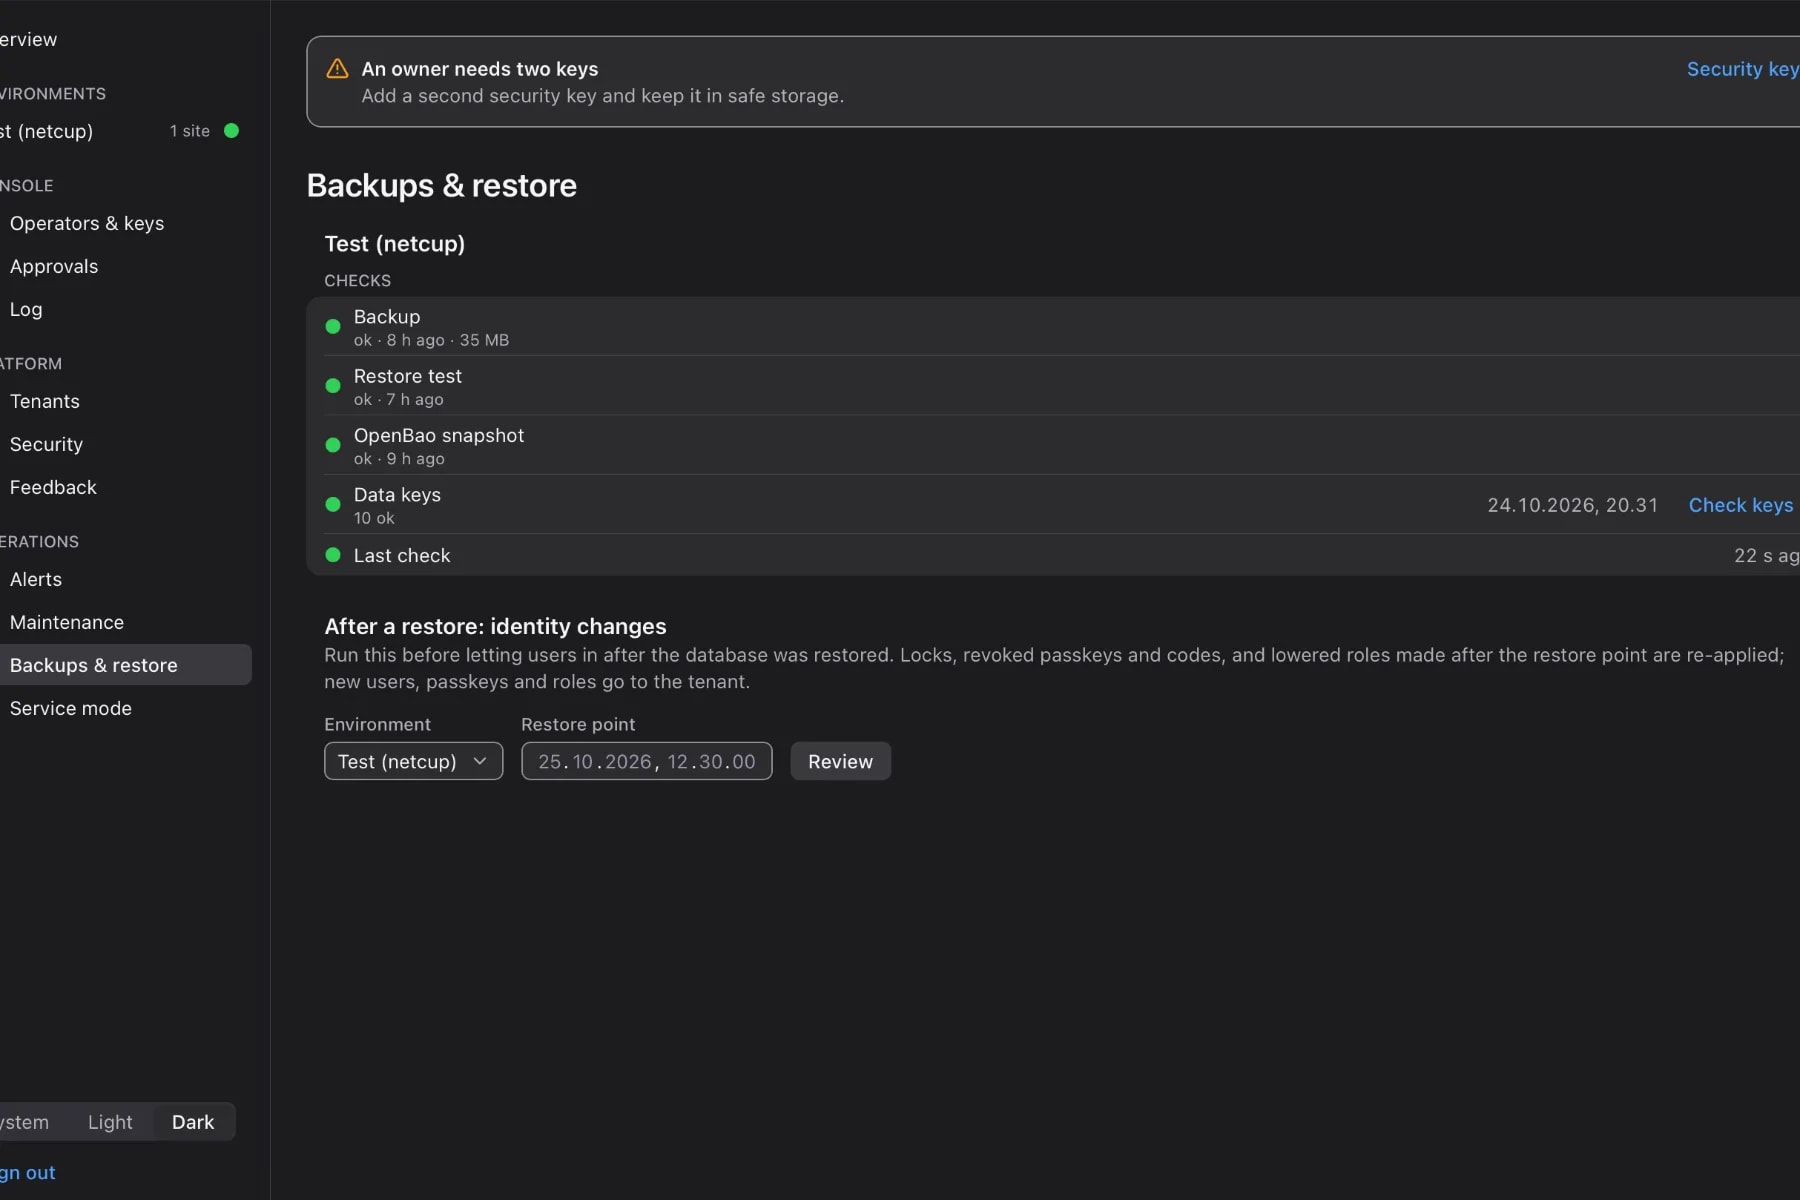Click the '1 site' label in sidebar
The height and width of the screenshot is (1200, 1800).
tap(190, 131)
